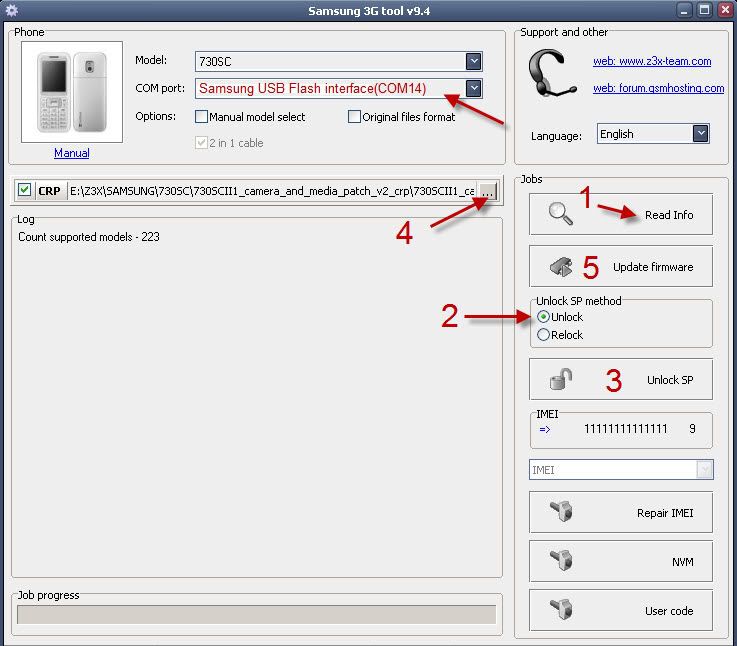
Task: Click the Update firmware chip icon
Action: tap(561, 267)
